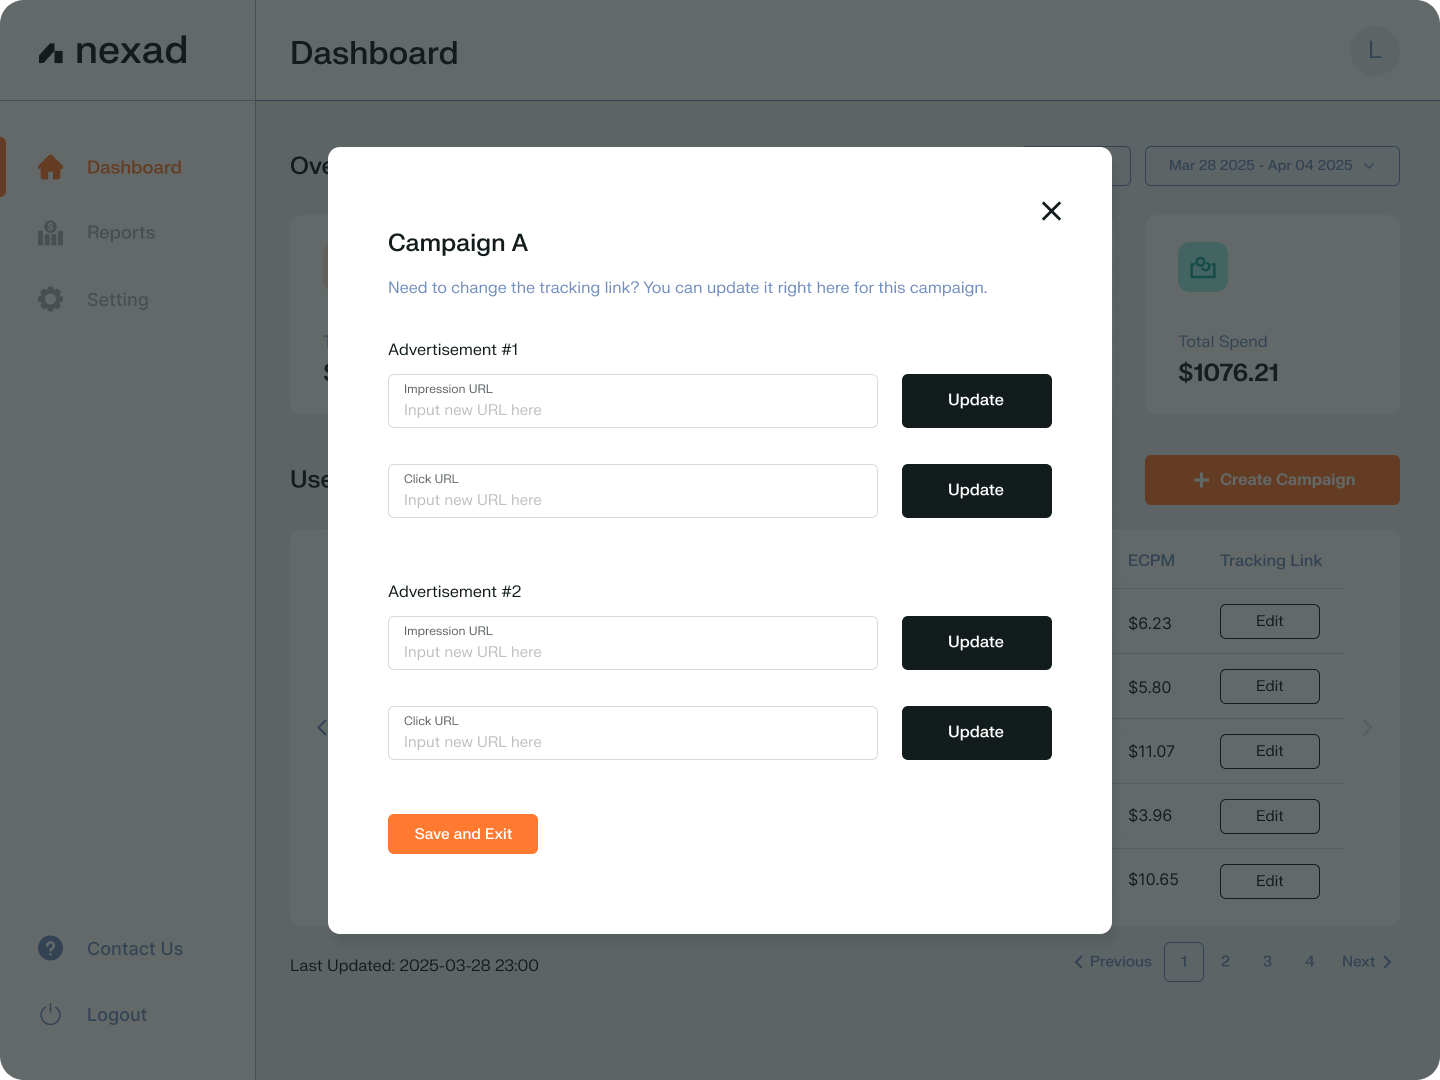
Task: Focus Advertisement #2 Impression URL field
Action: pos(633,643)
